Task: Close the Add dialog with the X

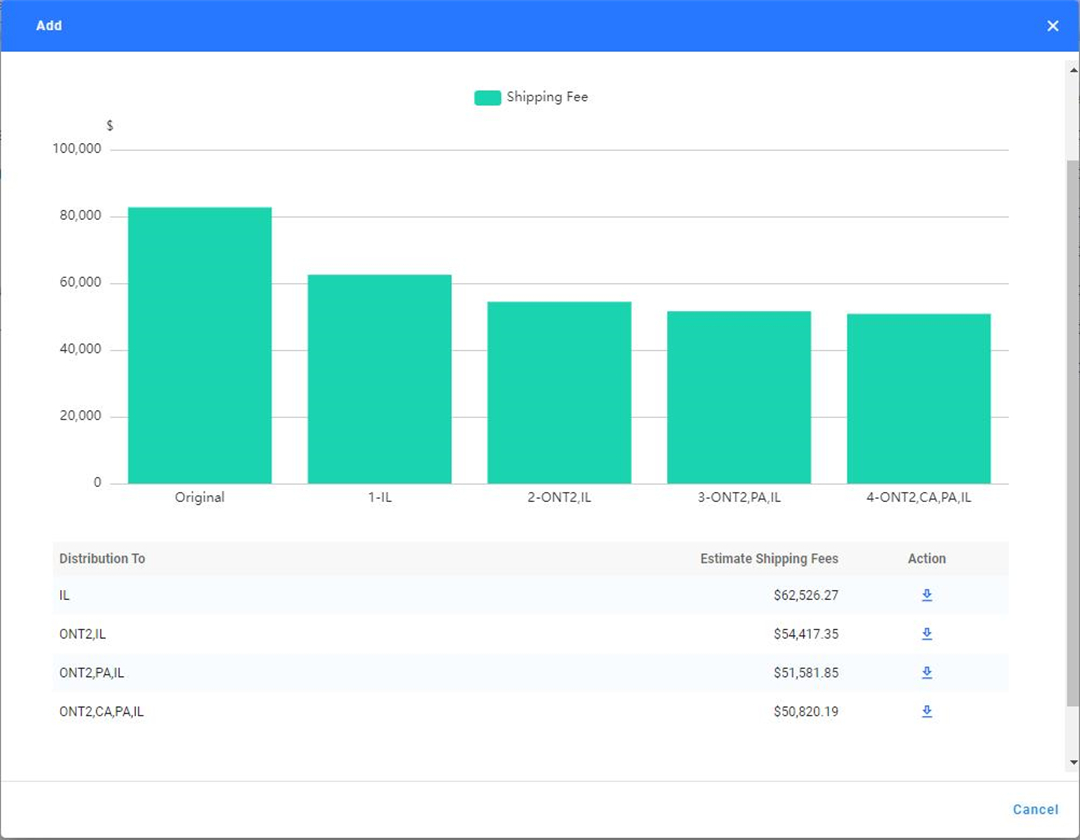Action: tap(1052, 26)
